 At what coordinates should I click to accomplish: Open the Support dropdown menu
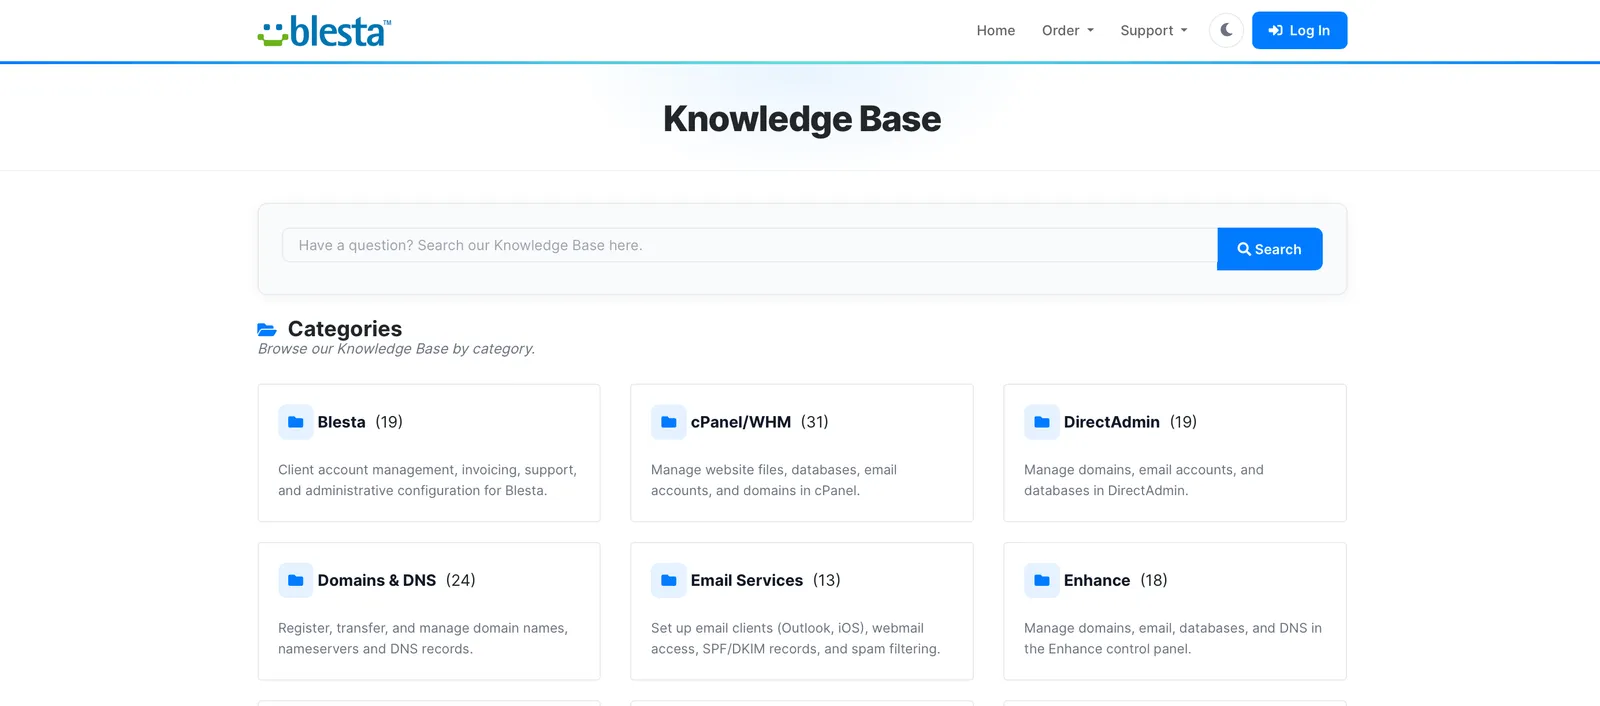(x=1154, y=31)
